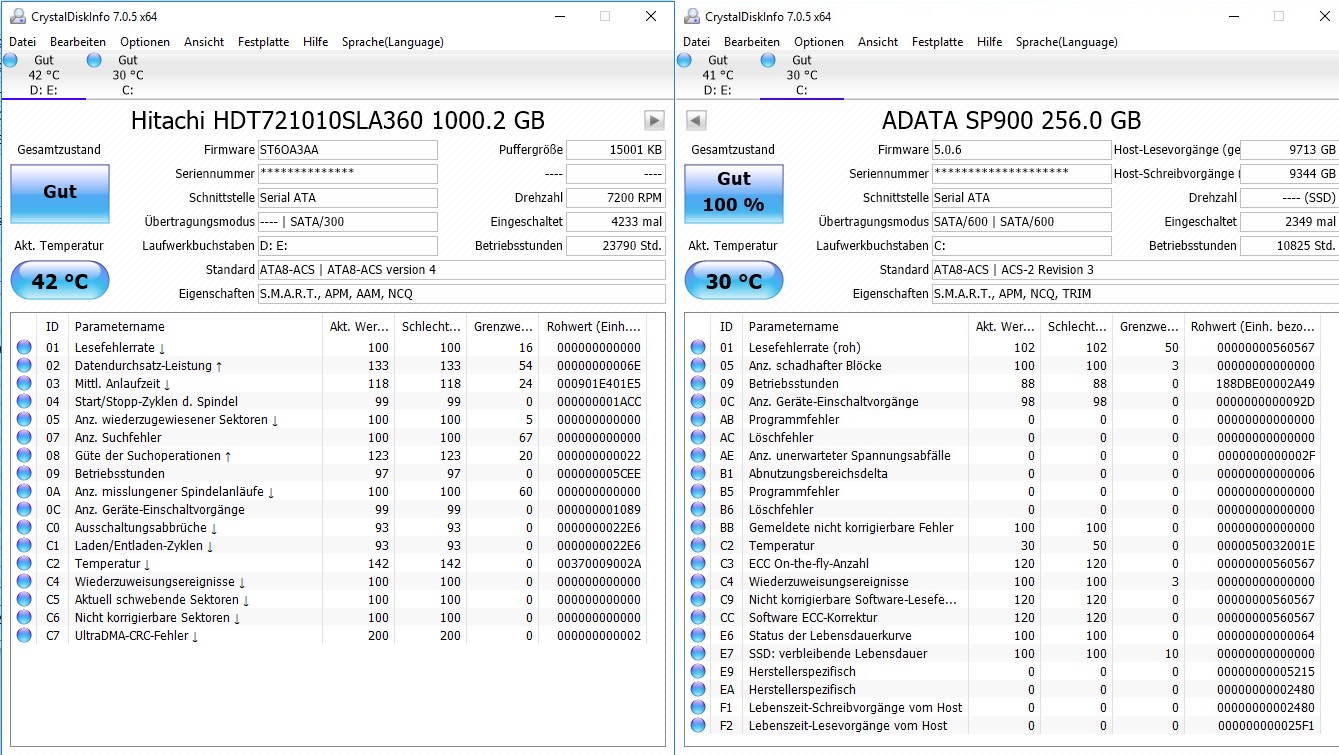Click blue orb of 41 °C disk in right window
Viewport: 1339px width, 755px height.
(x=684, y=60)
